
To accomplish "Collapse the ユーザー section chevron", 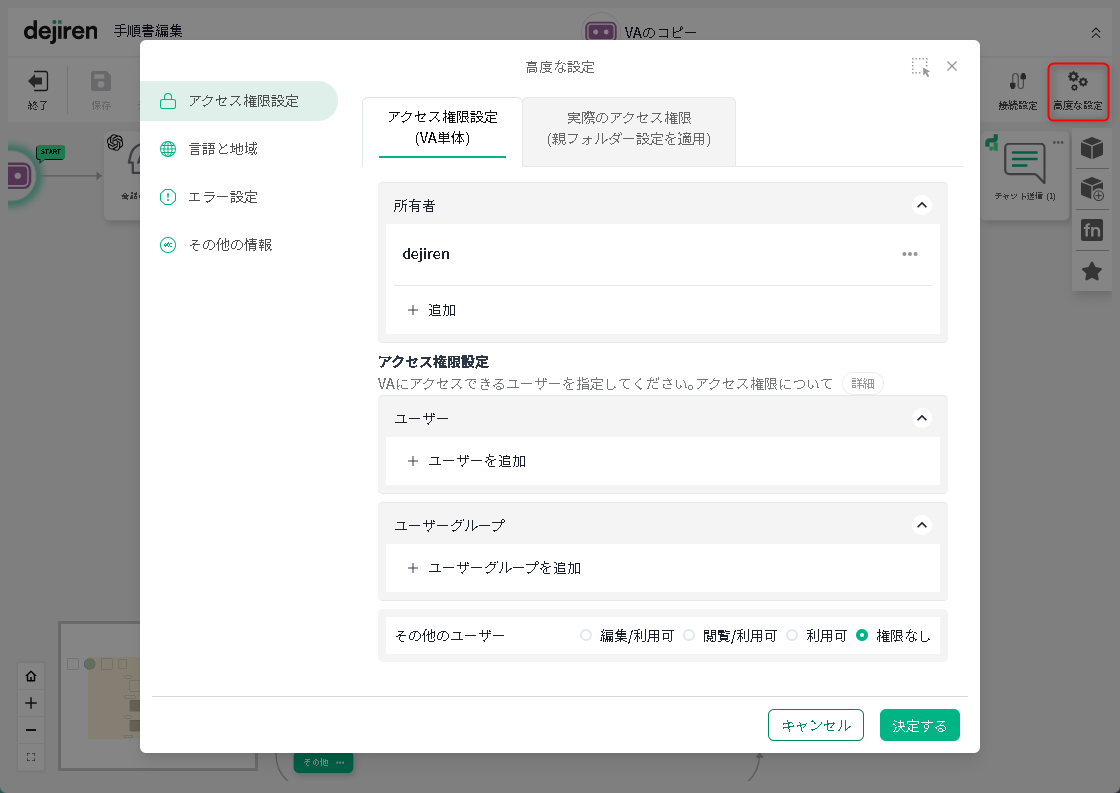I will click(922, 418).
